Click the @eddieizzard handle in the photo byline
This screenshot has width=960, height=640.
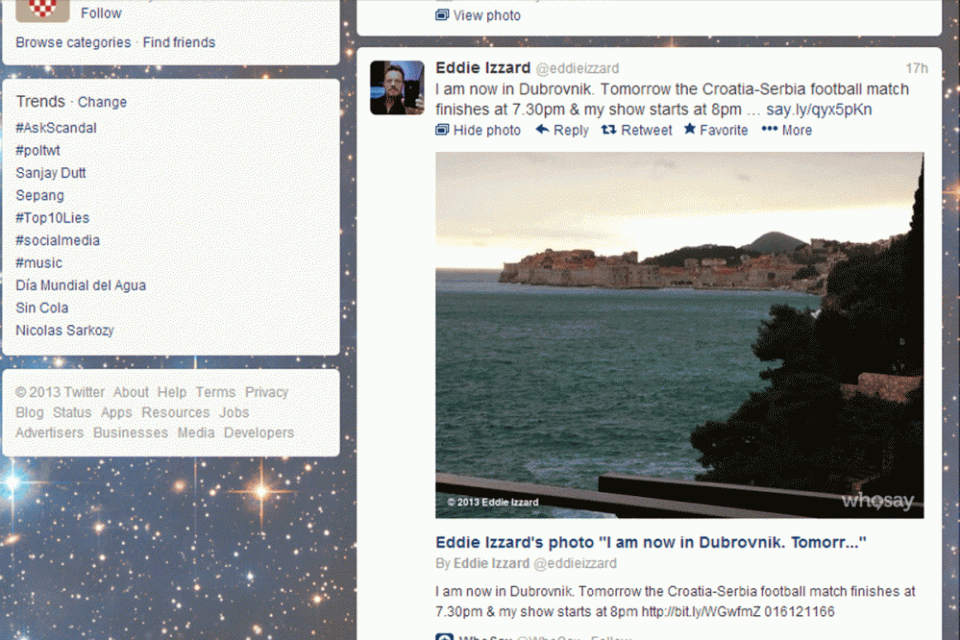pyautogui.click(x=575, y=563)
